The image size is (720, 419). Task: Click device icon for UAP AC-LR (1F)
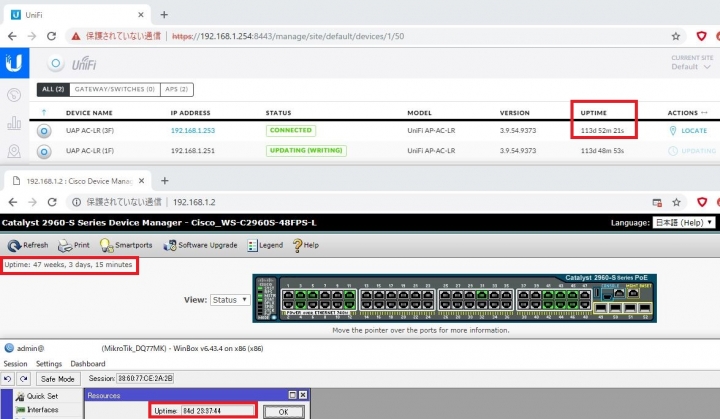click(x=44, y=151)
